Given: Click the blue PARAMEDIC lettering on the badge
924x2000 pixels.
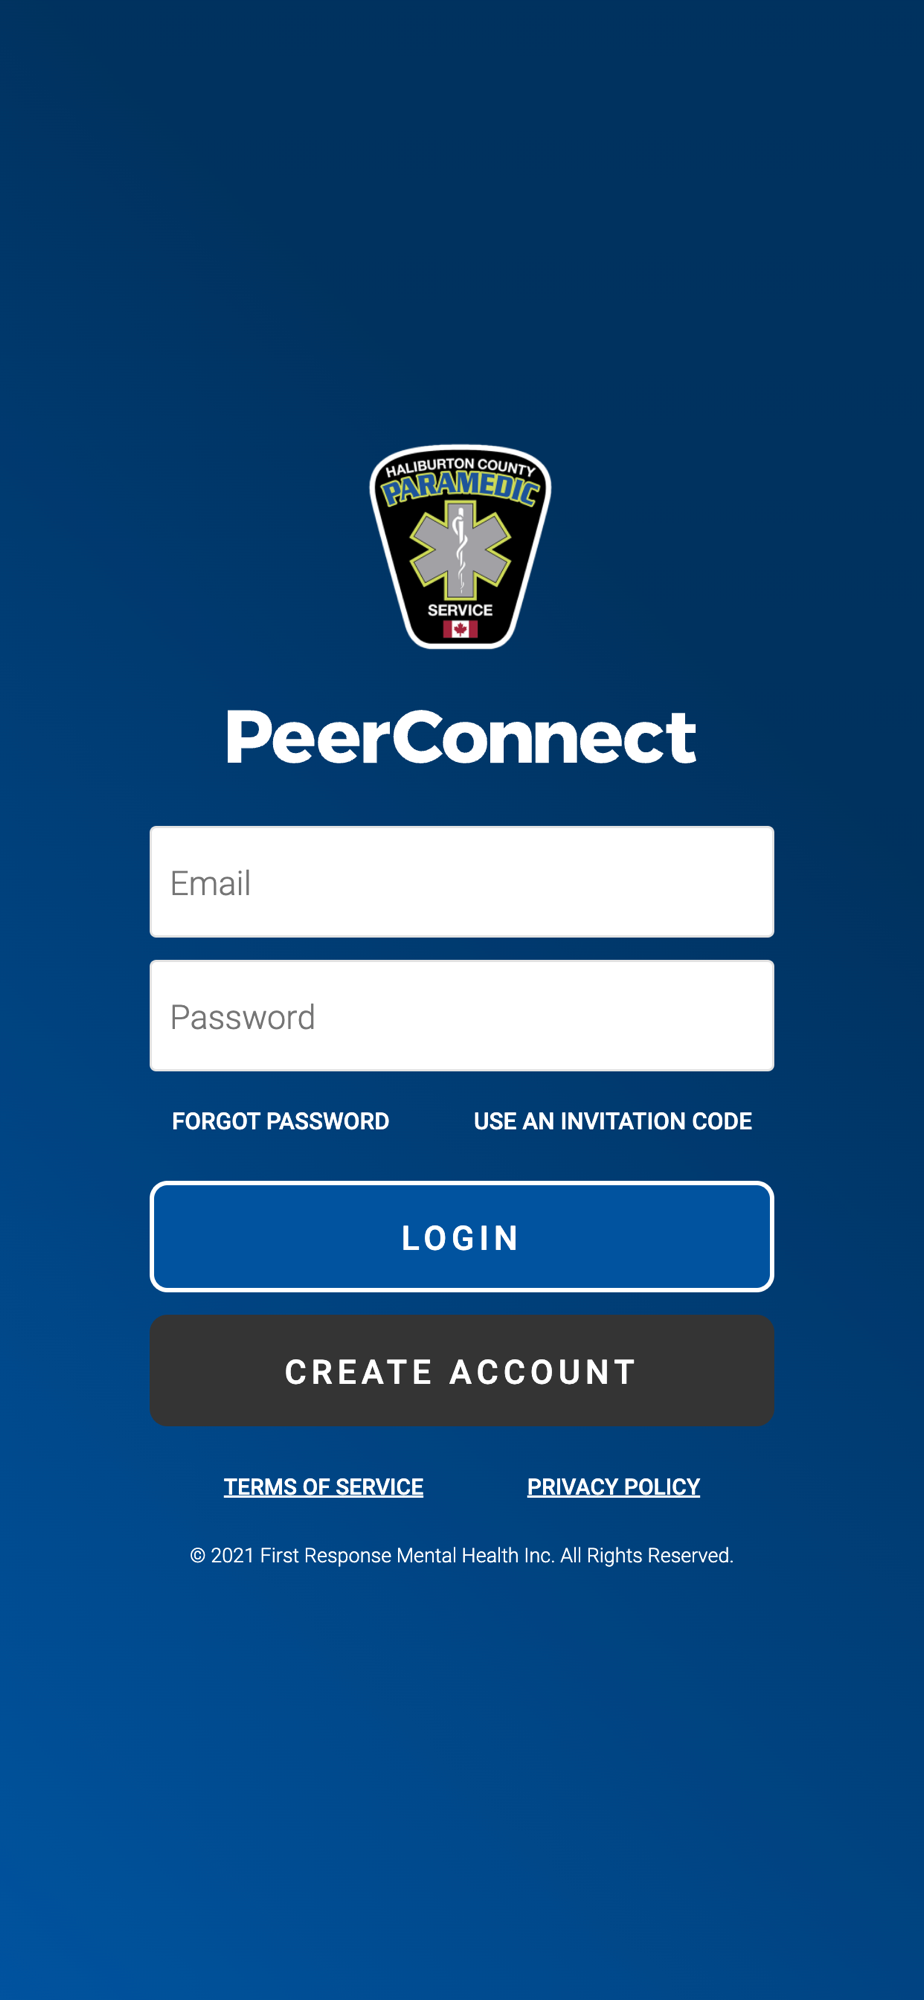Looking at the screenshot, I should point(461,488).
